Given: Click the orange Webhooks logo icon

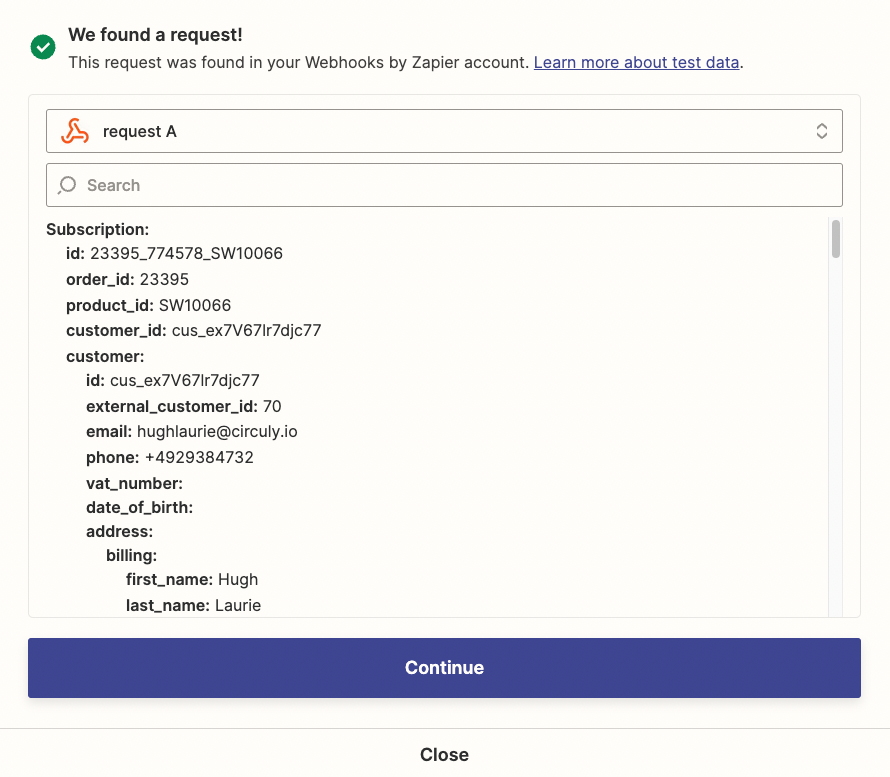Looking at the screenshot, I should [75, 131].
